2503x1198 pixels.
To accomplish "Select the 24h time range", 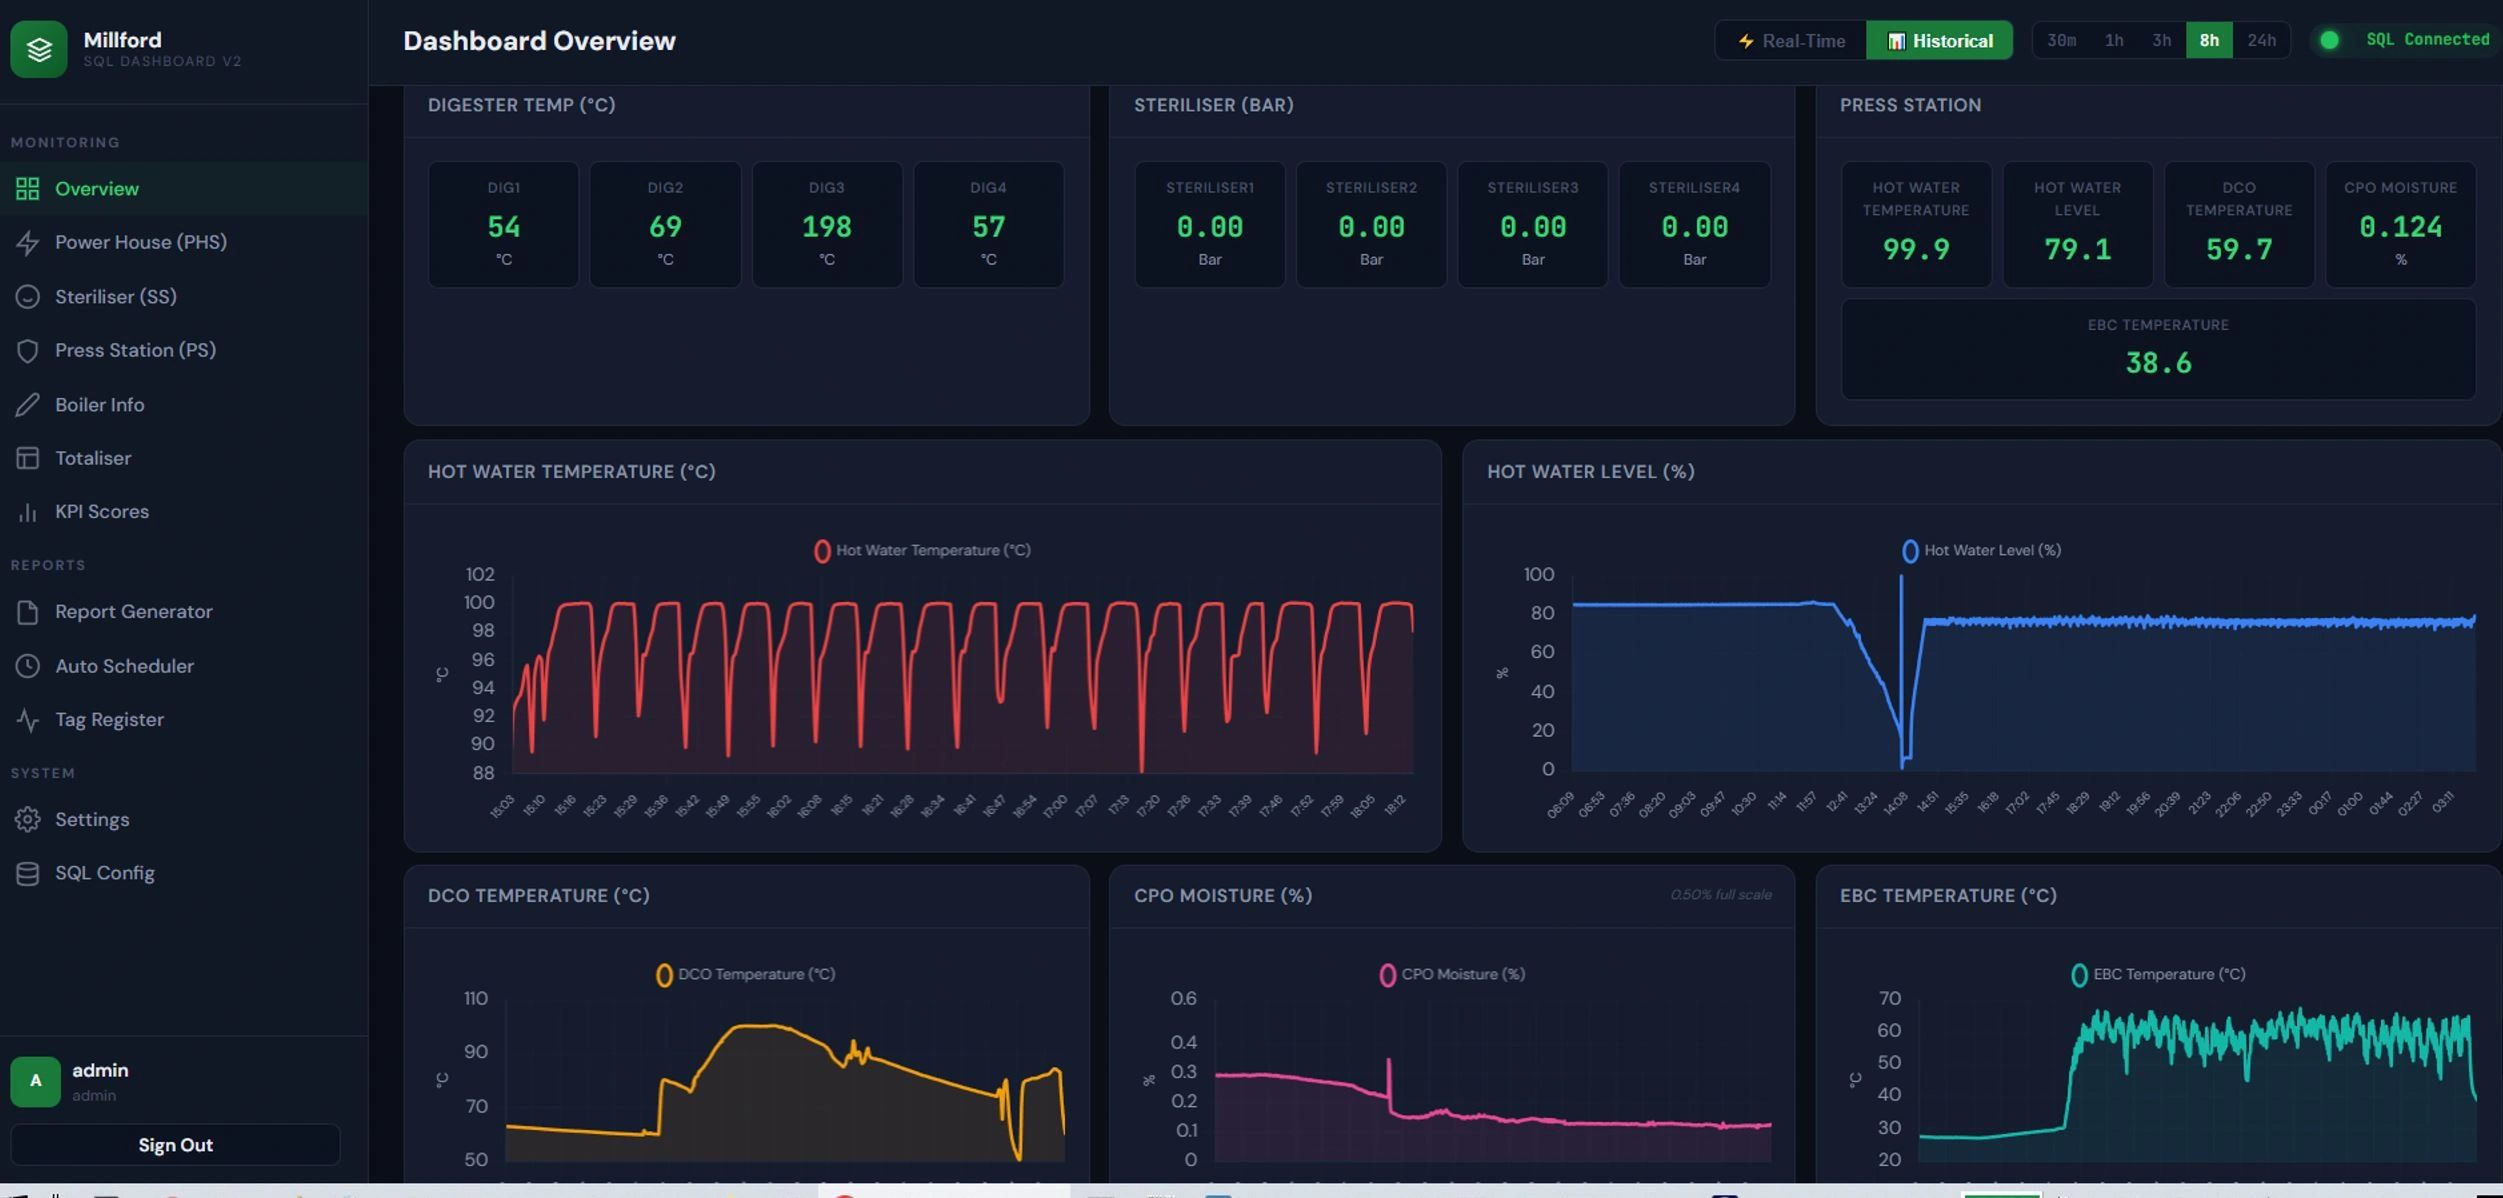I will [2261, 41].
